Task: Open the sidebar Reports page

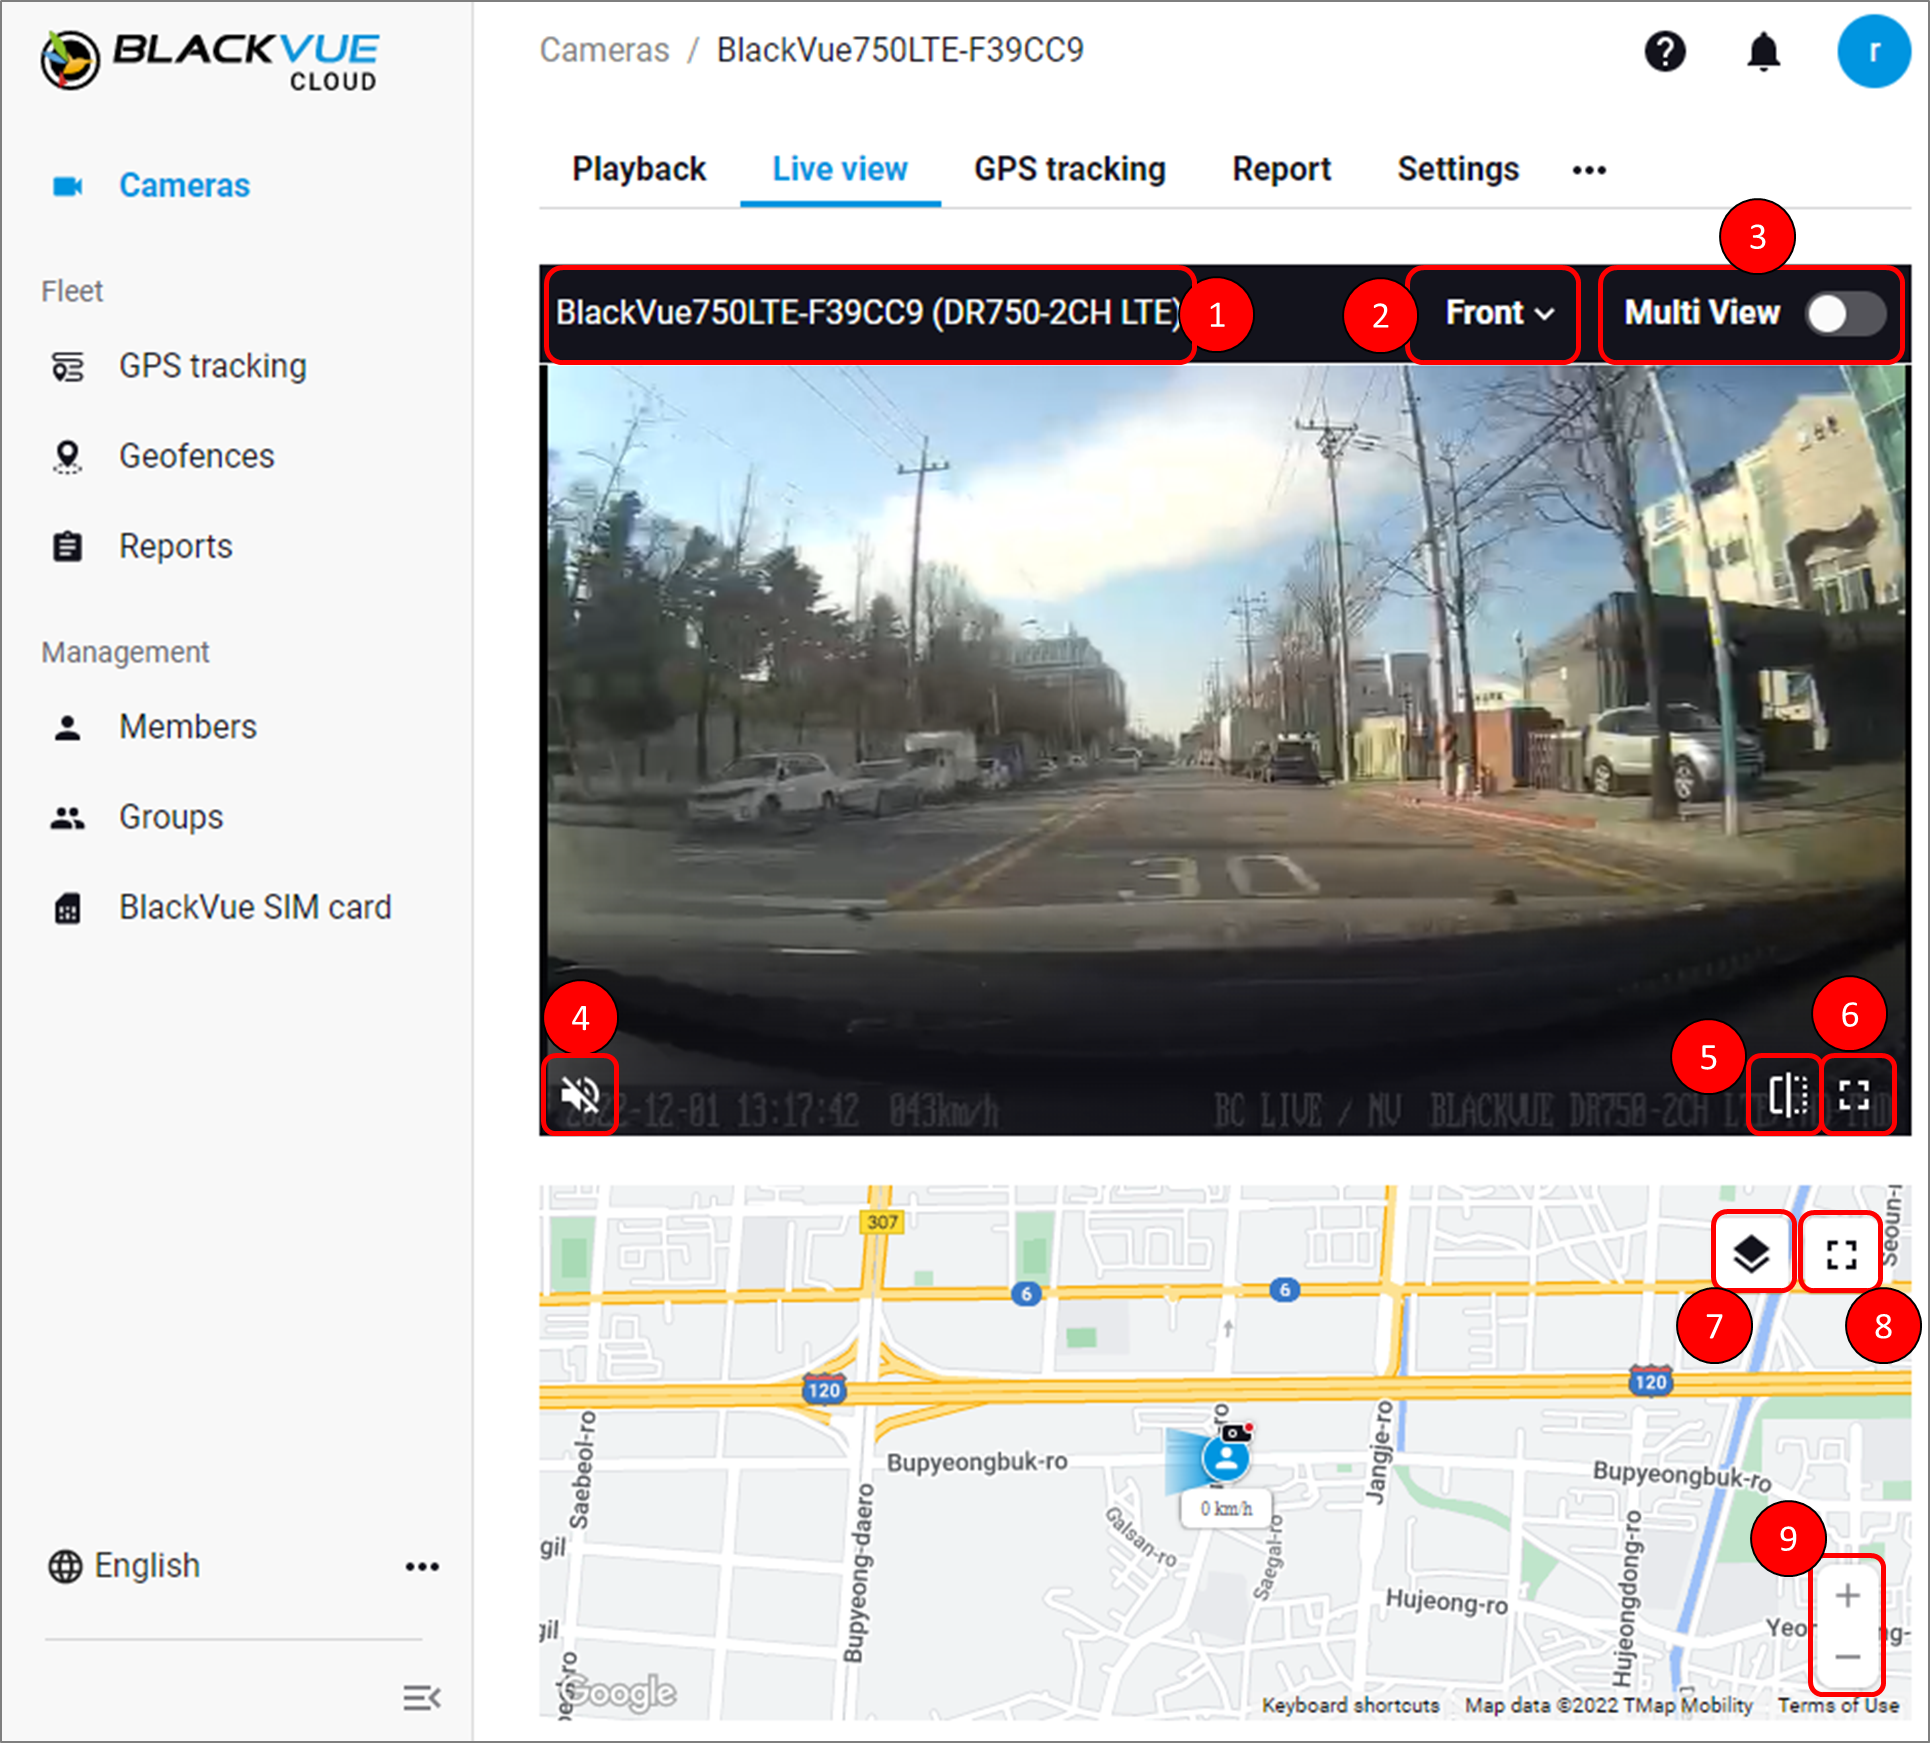Action: [175, 546]
